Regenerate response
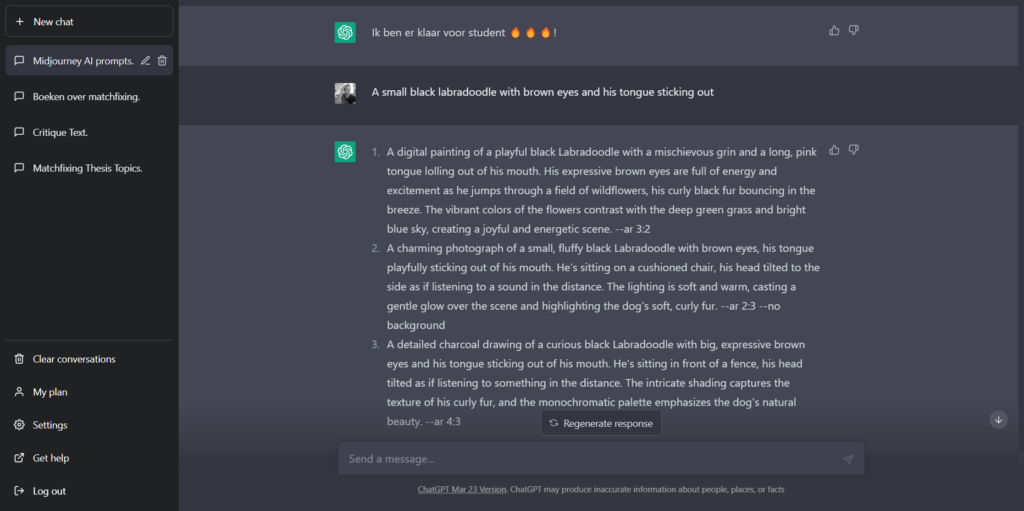The height and width of the screenshot is (511, 1024). point(601,423)
